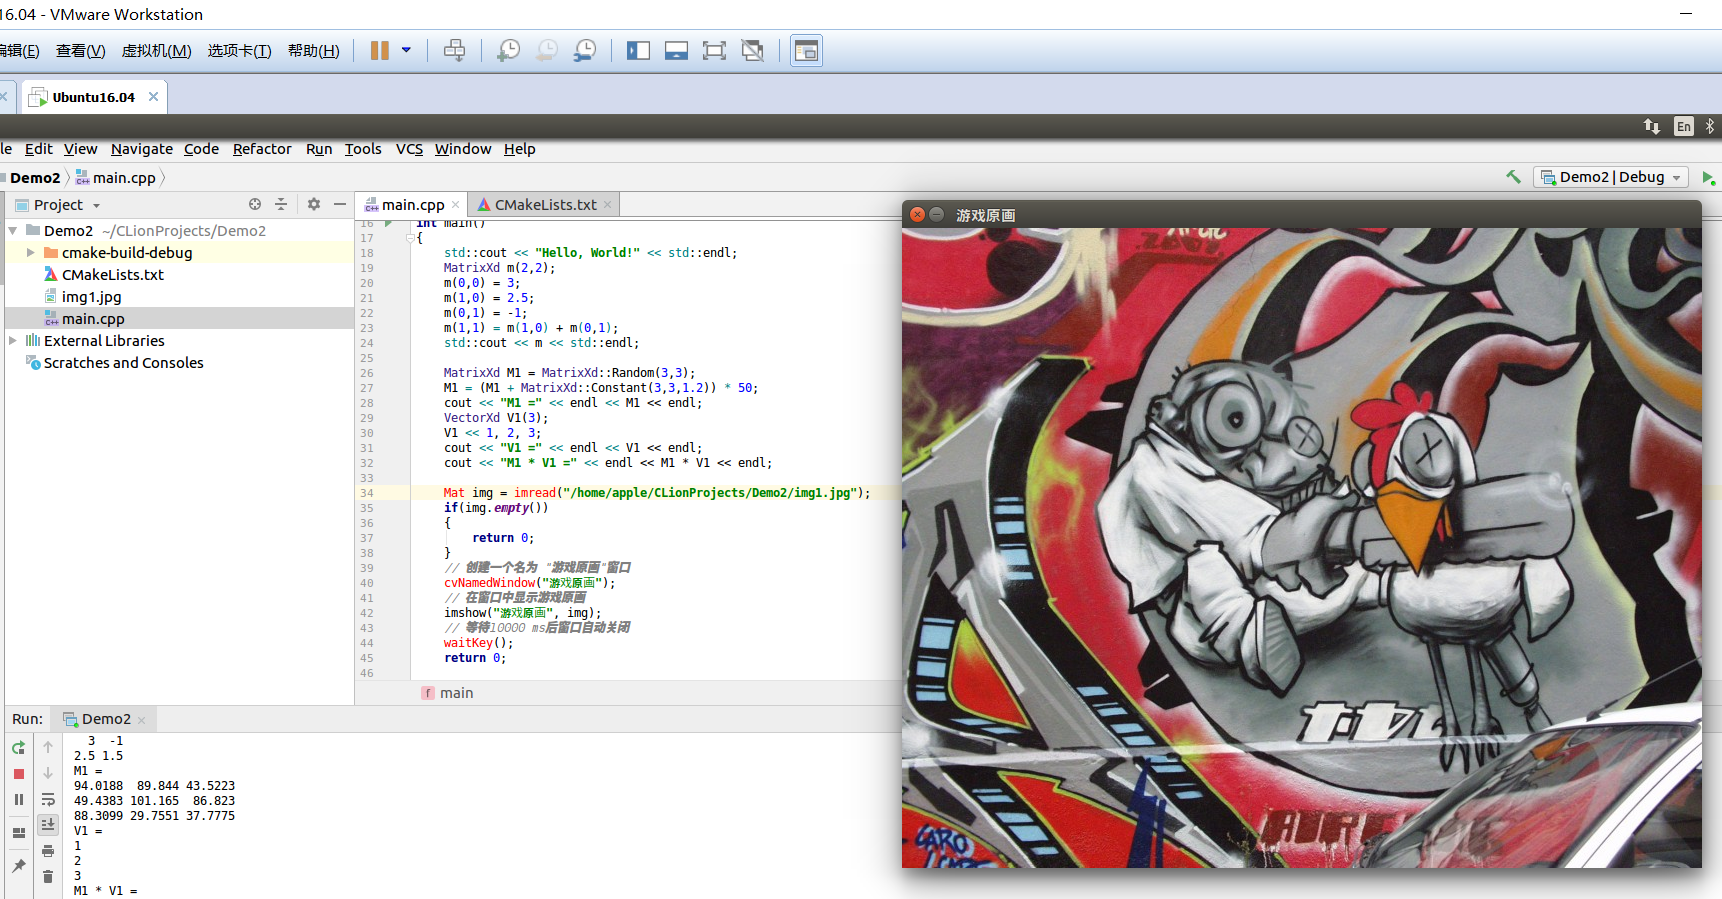Open the 选项卡(T) menu in VMware
Viewport: 1722px width, 899px height.
coord(239,51)
